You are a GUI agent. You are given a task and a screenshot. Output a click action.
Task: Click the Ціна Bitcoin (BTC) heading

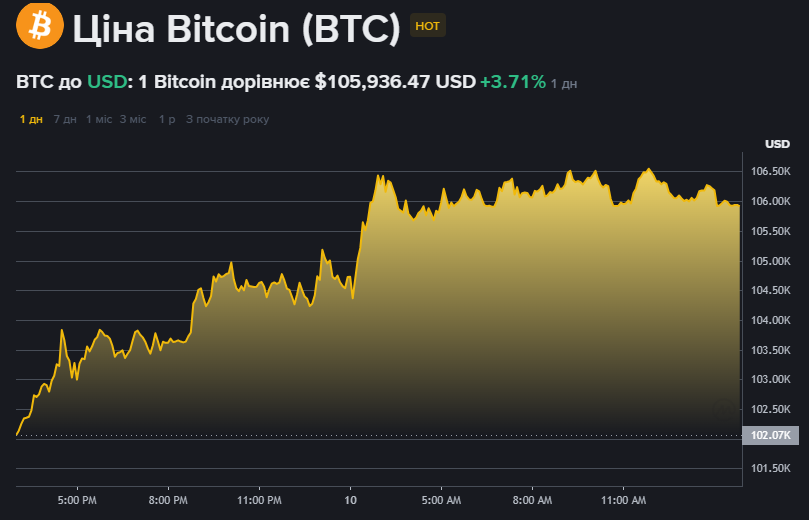pyautogui.click(x=237, y=28)
